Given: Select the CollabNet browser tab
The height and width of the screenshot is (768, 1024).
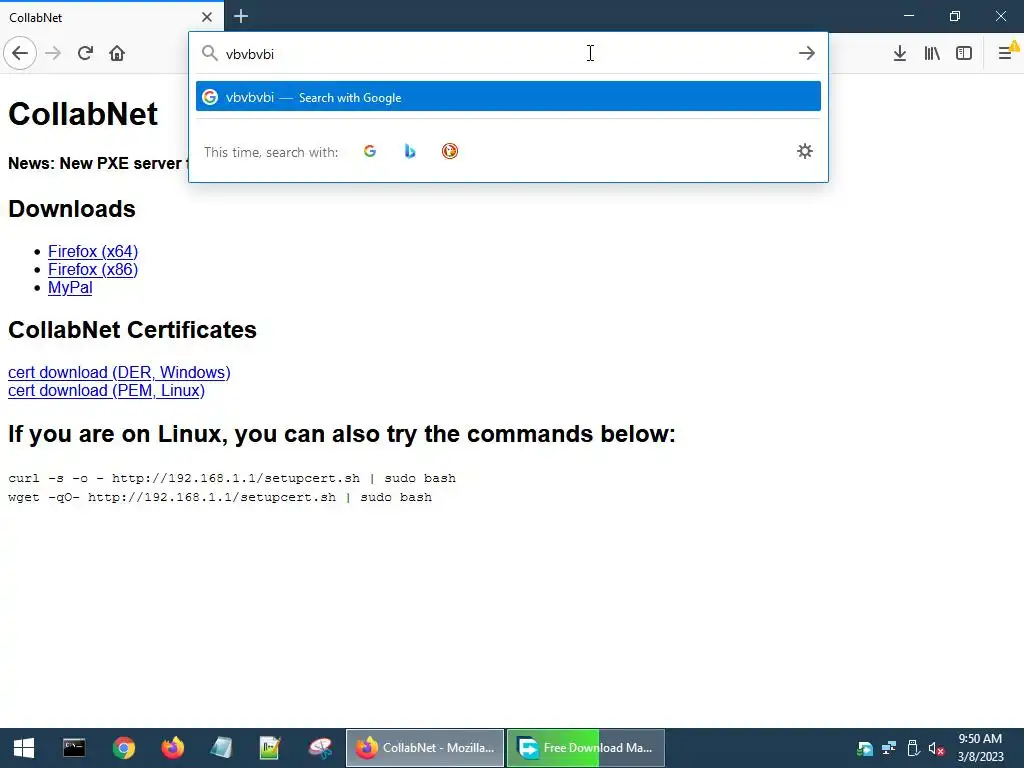Looking at the screenshot, I should (x=112, y=17).
